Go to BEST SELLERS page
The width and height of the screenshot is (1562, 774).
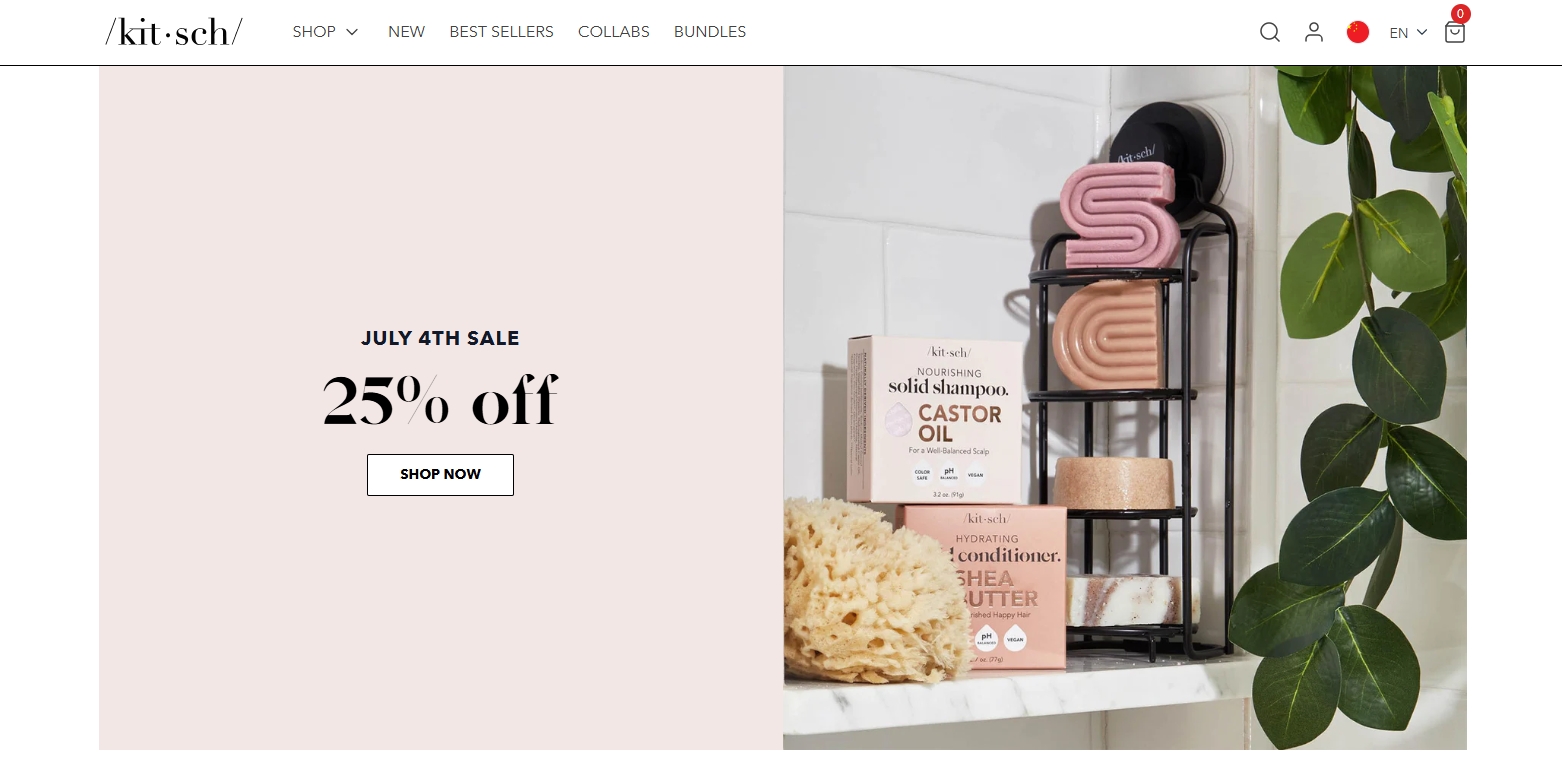pos(501,32)
